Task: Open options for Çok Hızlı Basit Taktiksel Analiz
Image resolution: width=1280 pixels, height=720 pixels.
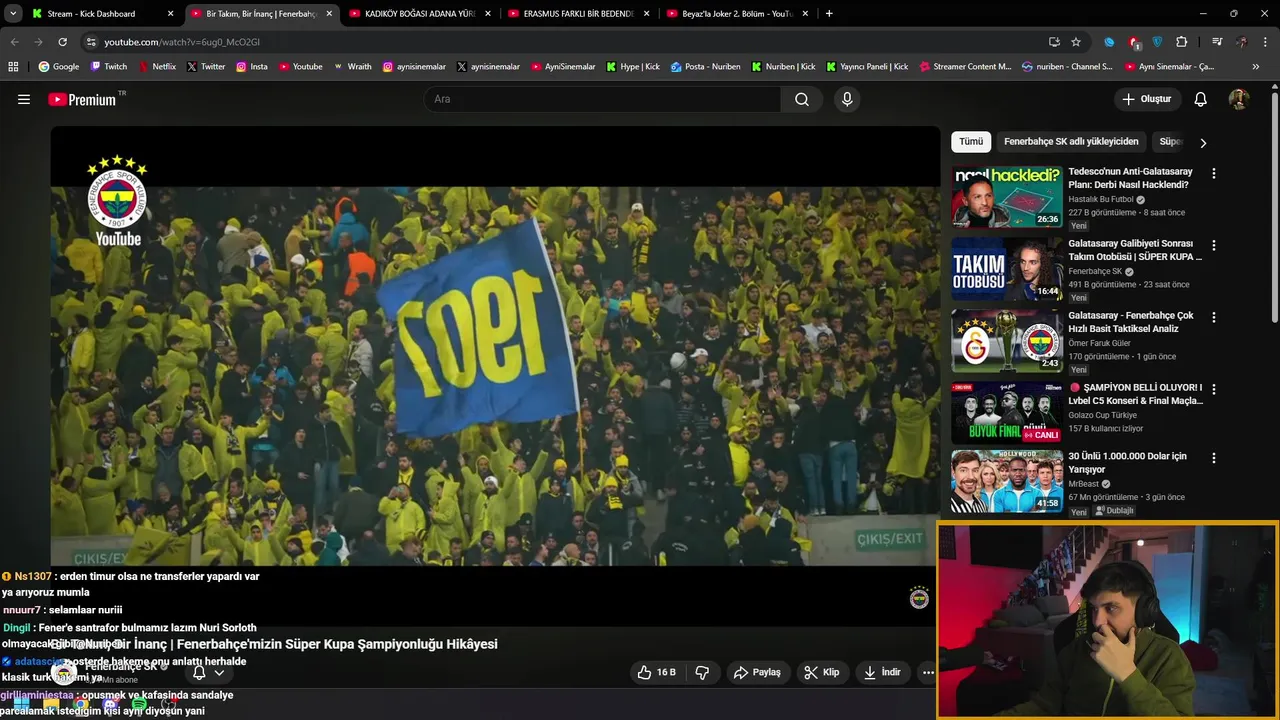Action: [1214, 318]
